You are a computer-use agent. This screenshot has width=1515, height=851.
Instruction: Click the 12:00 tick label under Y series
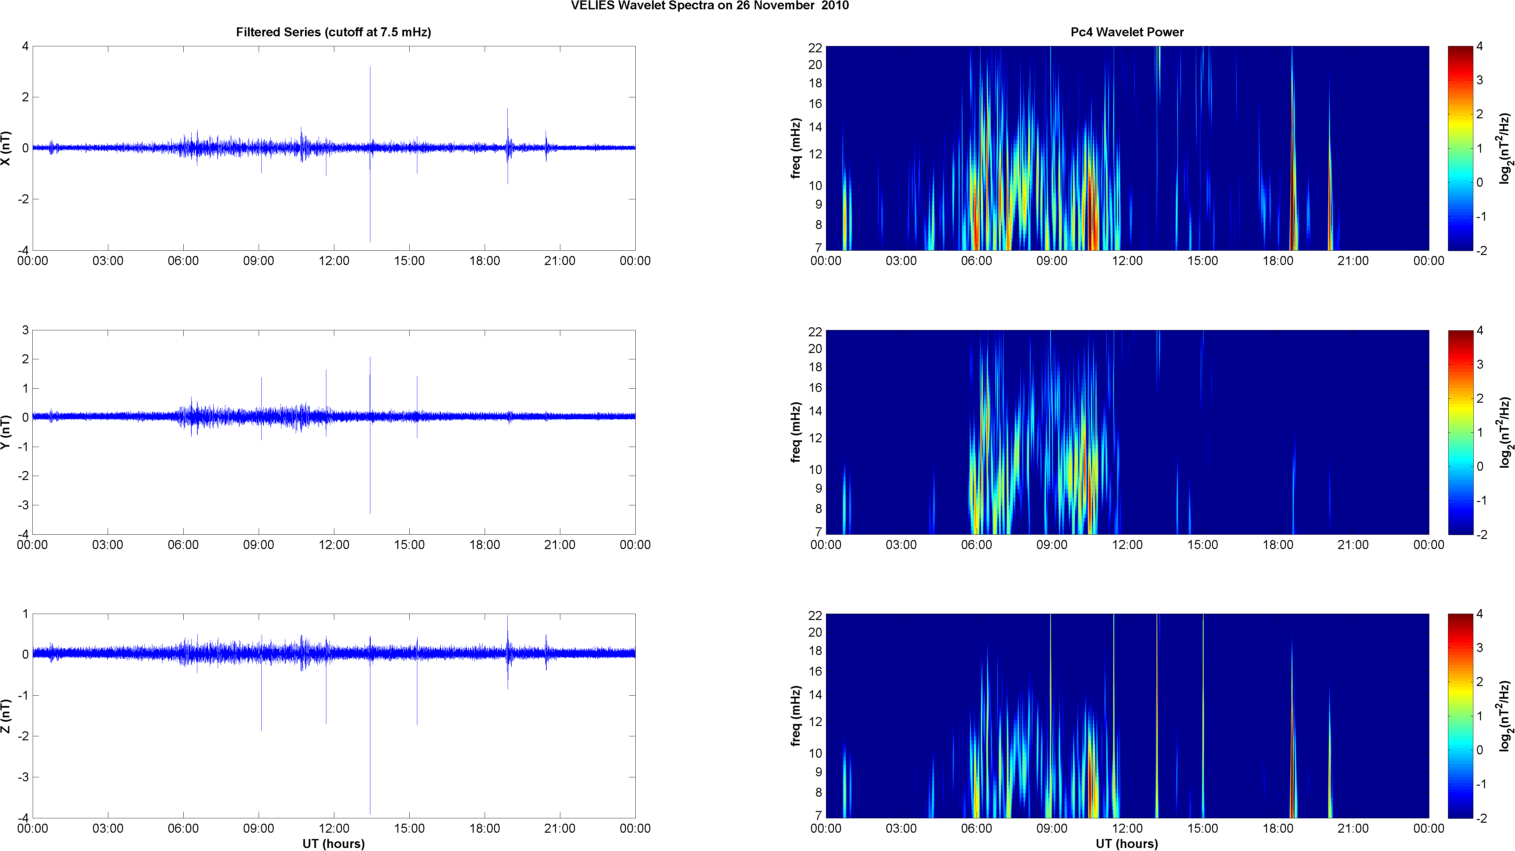(333, 545)
